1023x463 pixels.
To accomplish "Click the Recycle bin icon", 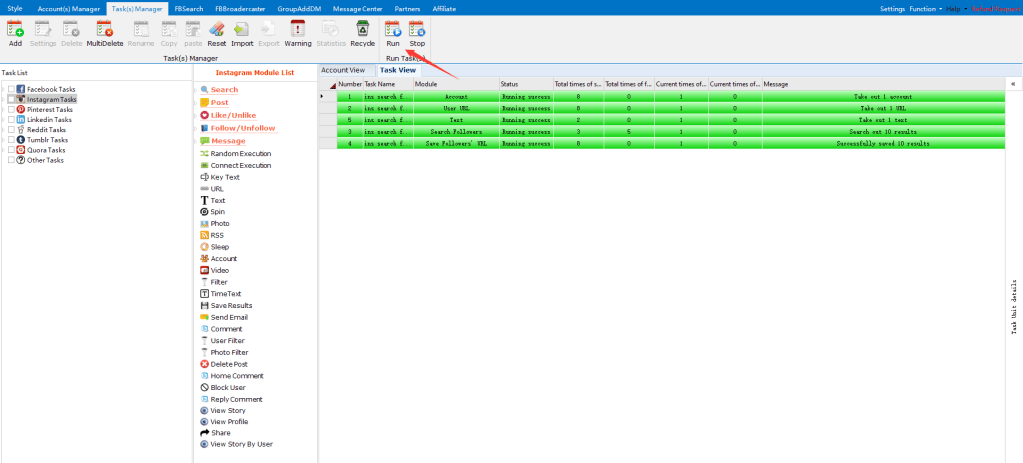I will [x=362, y=29].
